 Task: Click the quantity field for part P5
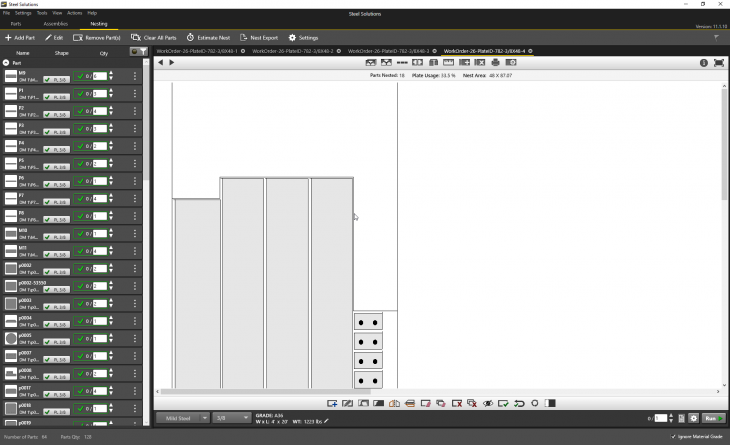(100, 163)
